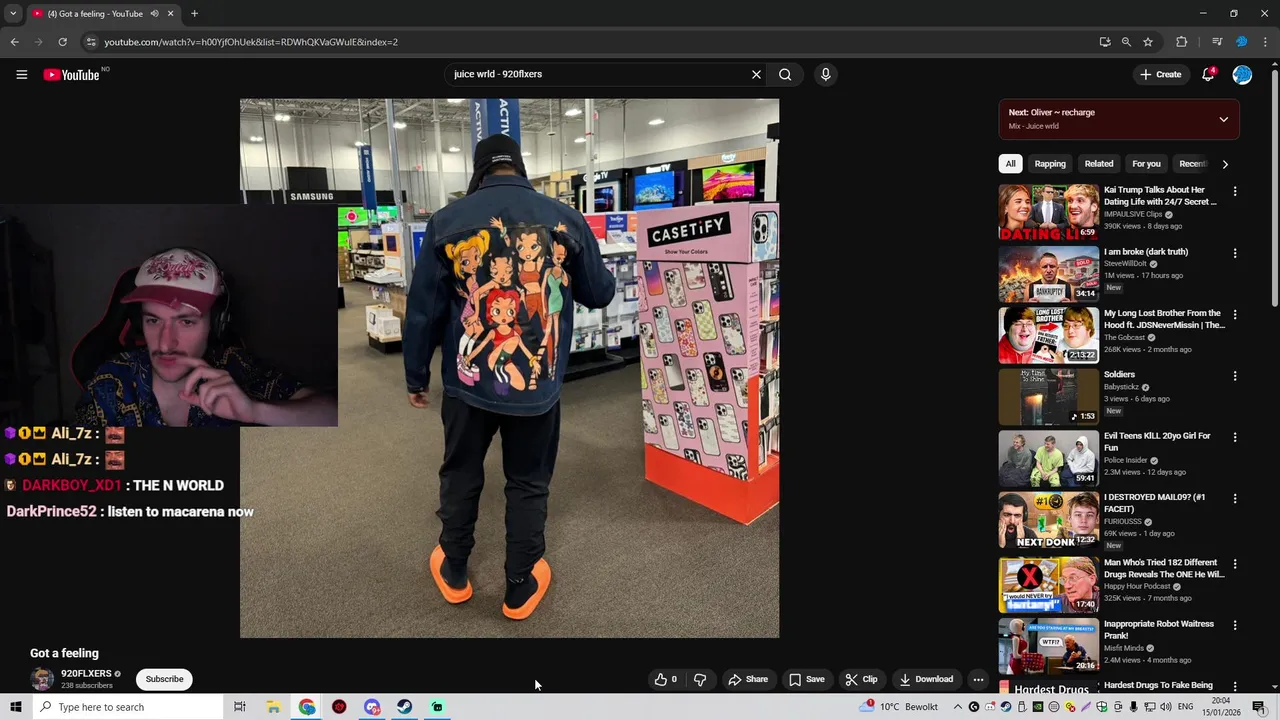Open a new Chrome tab

[194, 14]
